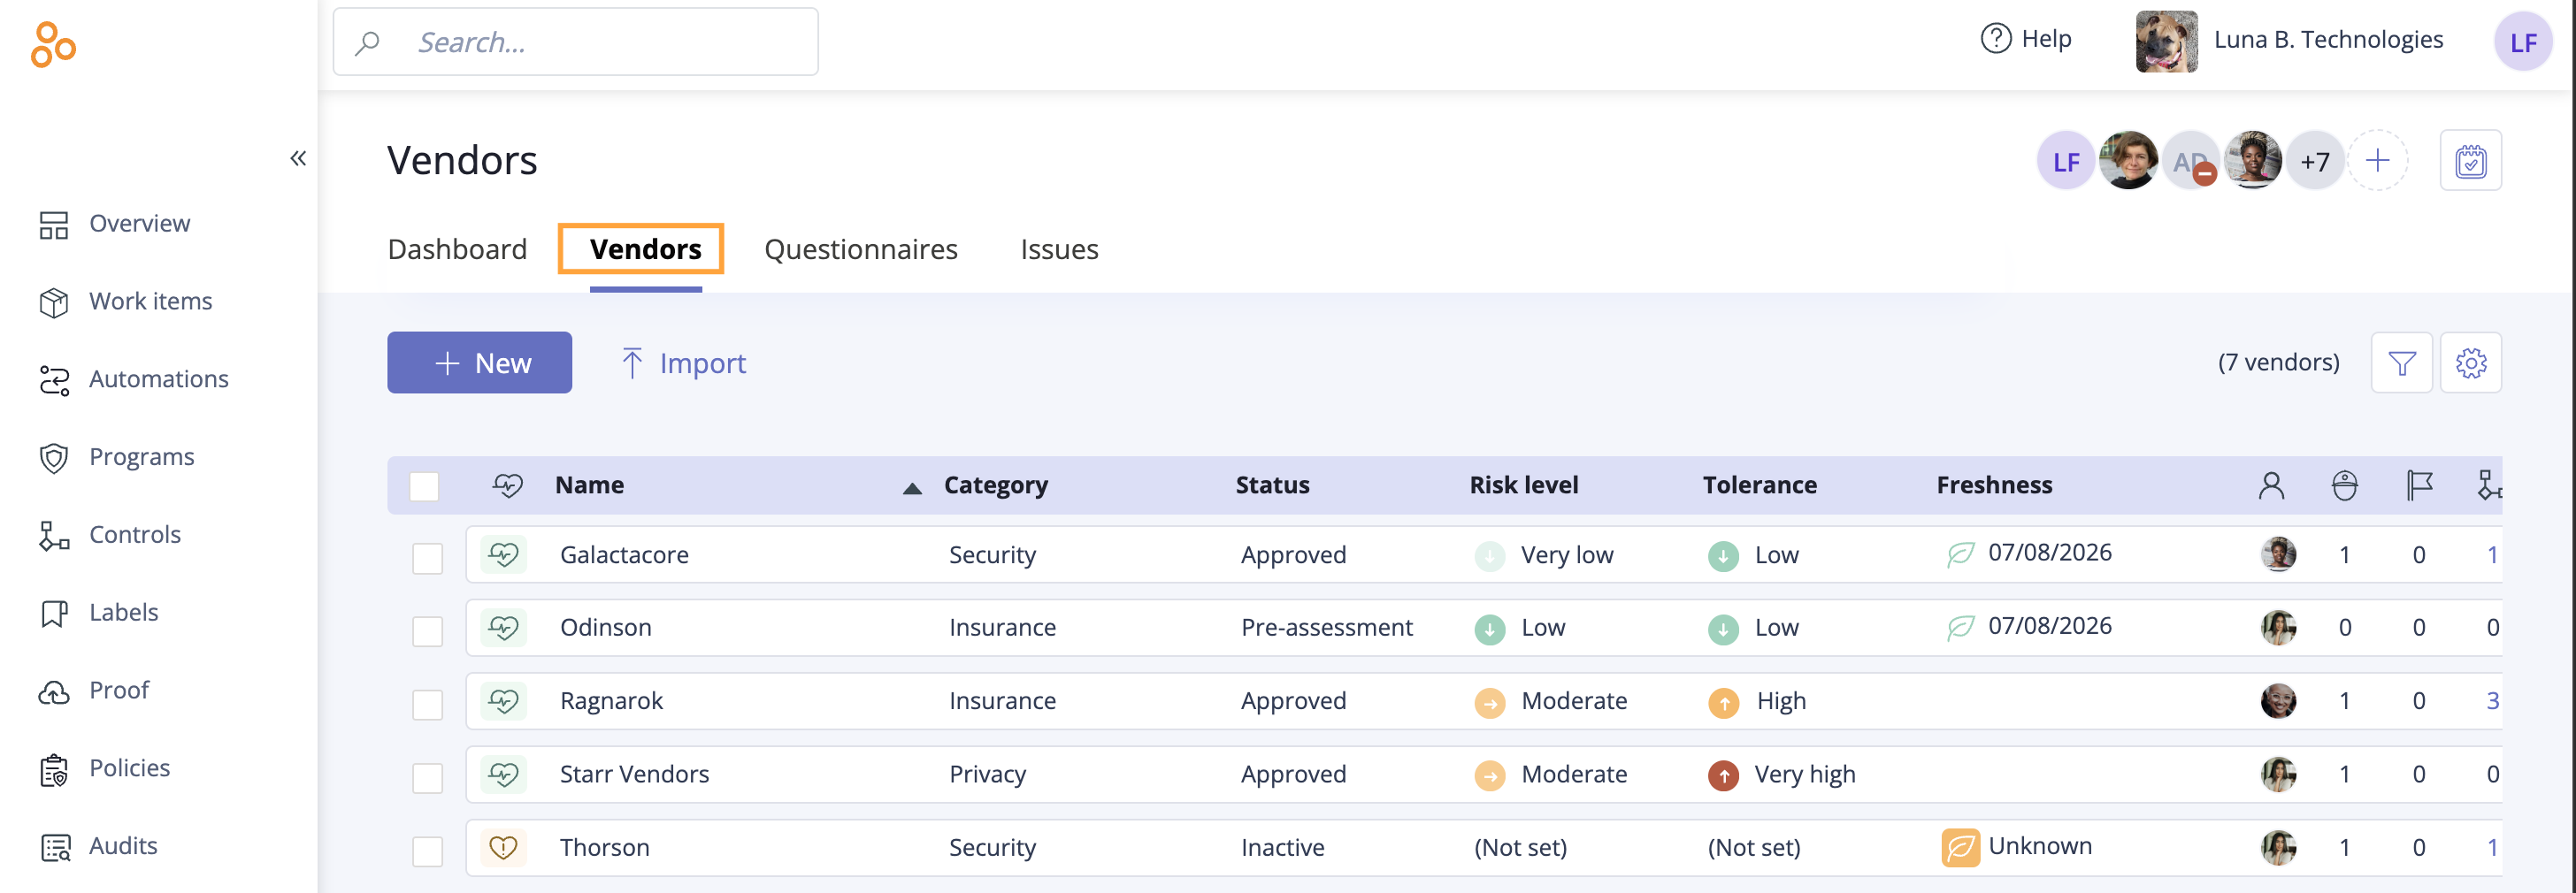The height and width of the screenshot is (893, 2576).
Task: Open LF user profile avatar in top bar
Action: pyautogui.click(x=2523, y=42)
